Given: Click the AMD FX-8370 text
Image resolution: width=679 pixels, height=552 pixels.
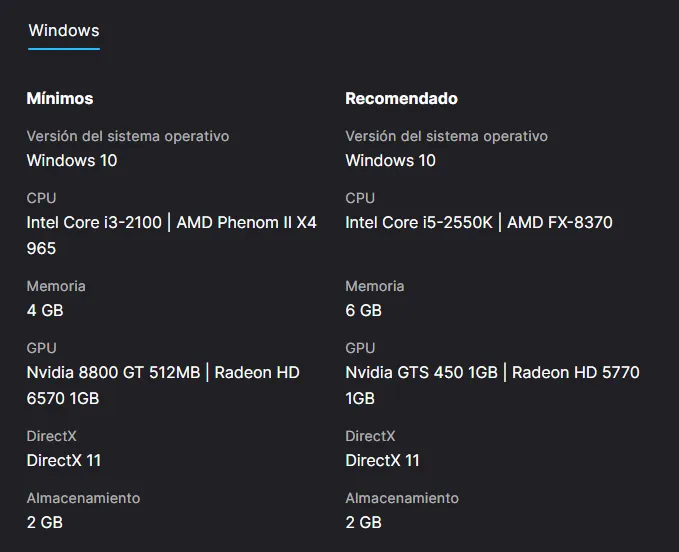Looking at the screenshot, I should click(560, 222).
